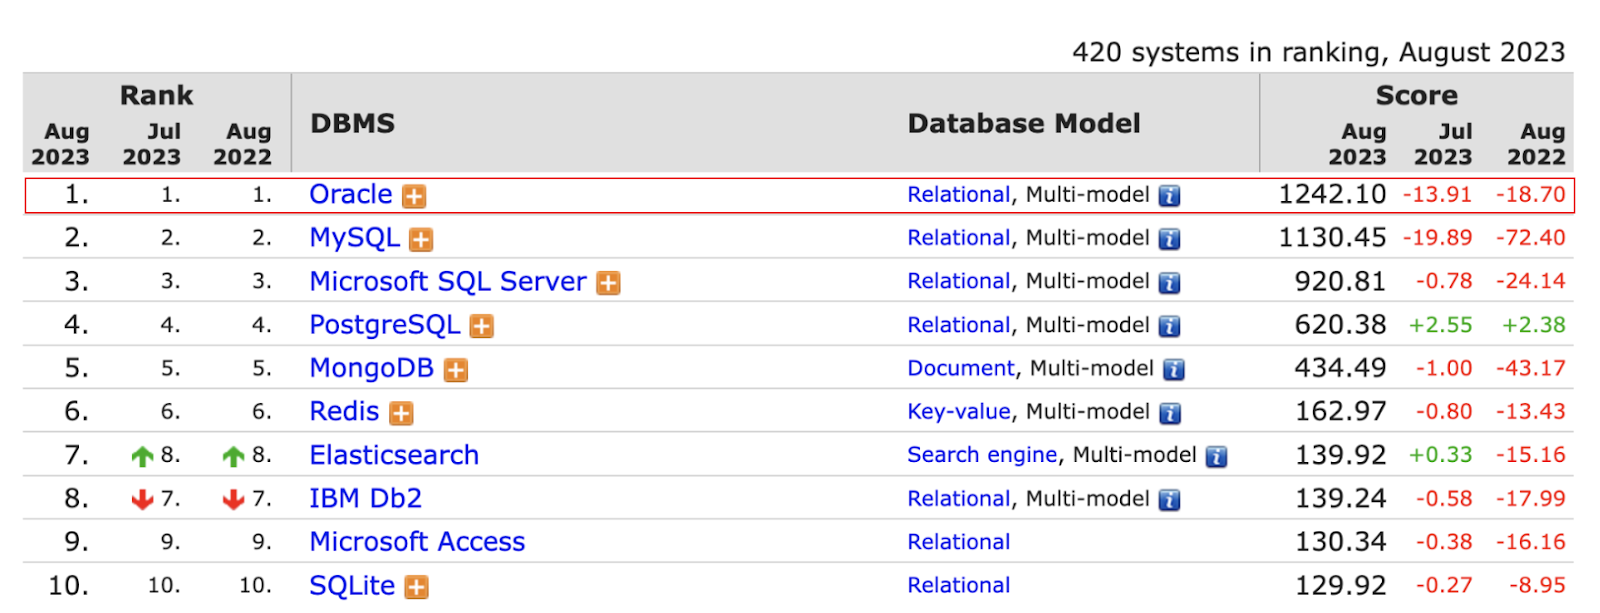Click the plus icon next to Redis
Screen dimensions: 1600x613
[x=401, y=413]
